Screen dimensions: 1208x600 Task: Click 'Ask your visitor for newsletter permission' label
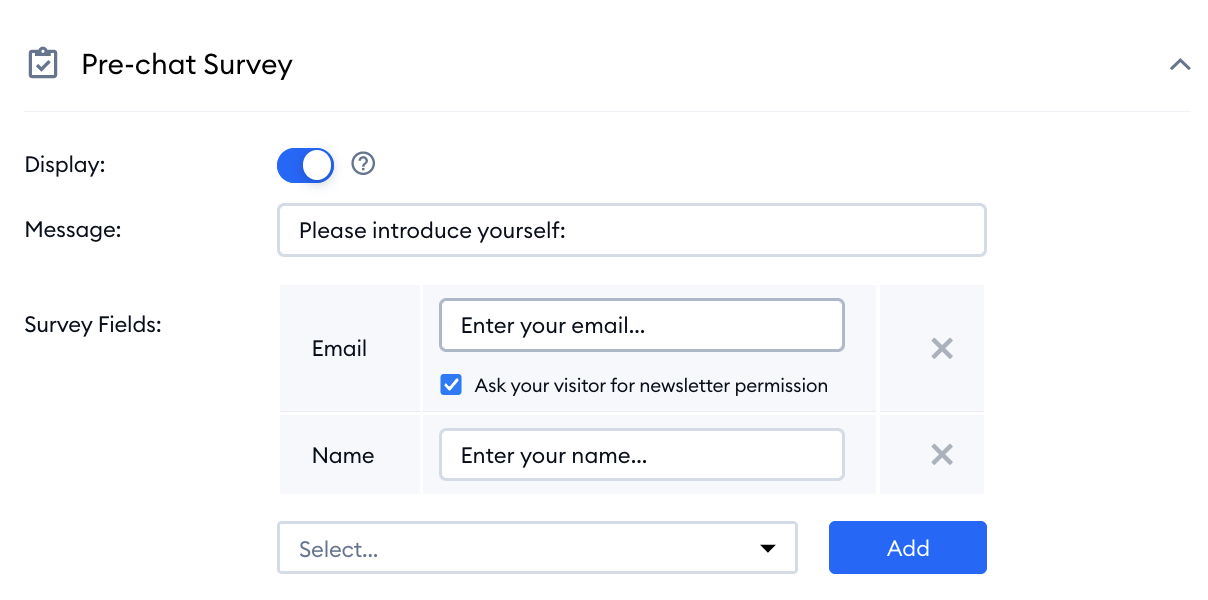tap(651, 385)
